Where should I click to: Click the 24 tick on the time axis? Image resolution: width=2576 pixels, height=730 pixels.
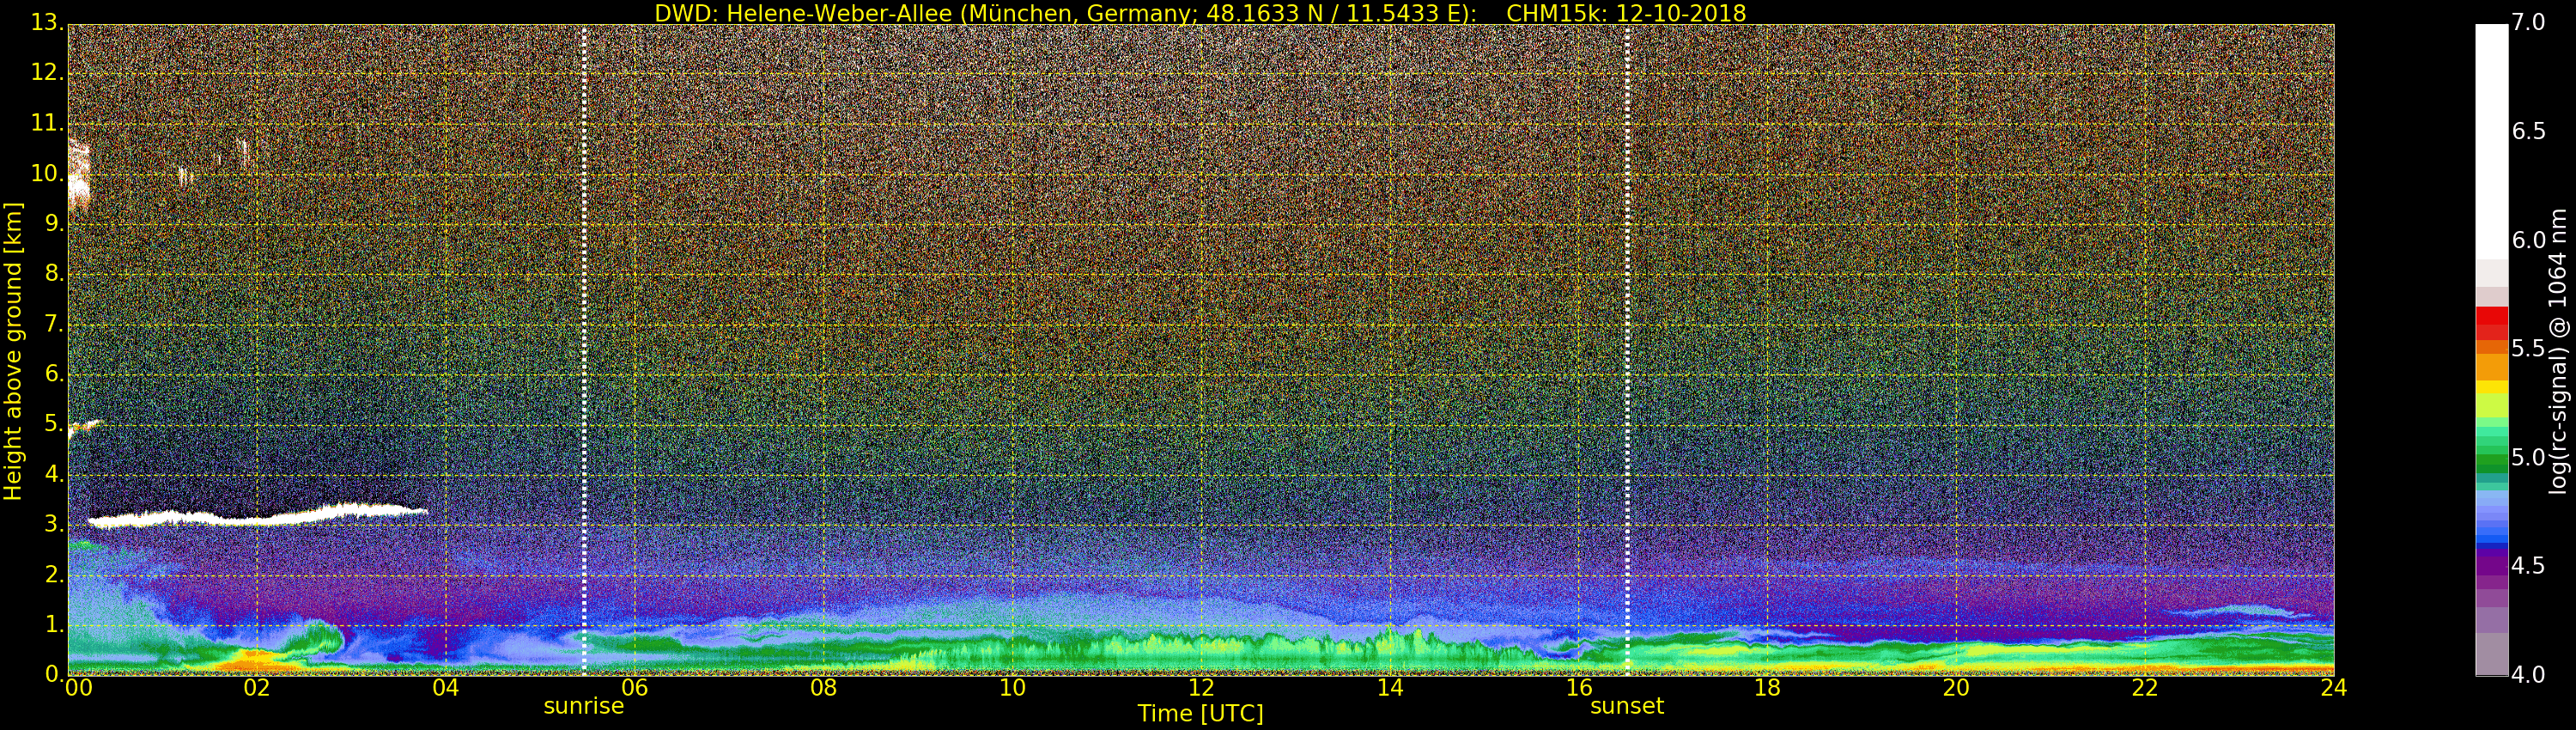(x=2333, y=688)
